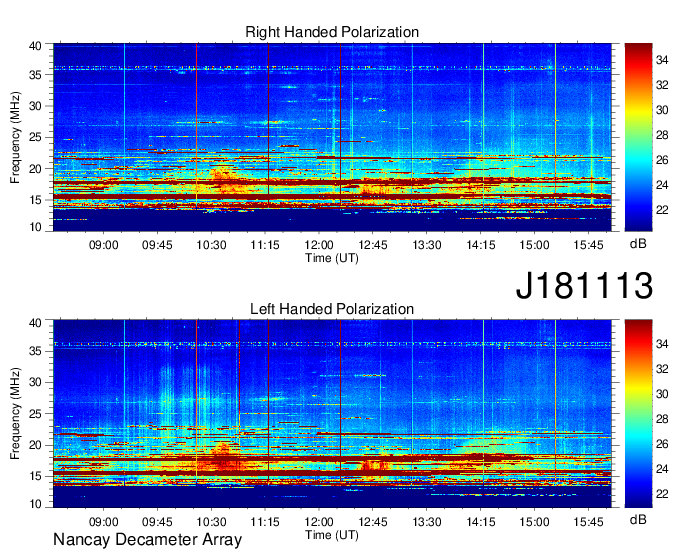Screen dimensions: 680x552
Task: Click the "12:00" tick under the left-handed plot
Action: pos(319,522)
